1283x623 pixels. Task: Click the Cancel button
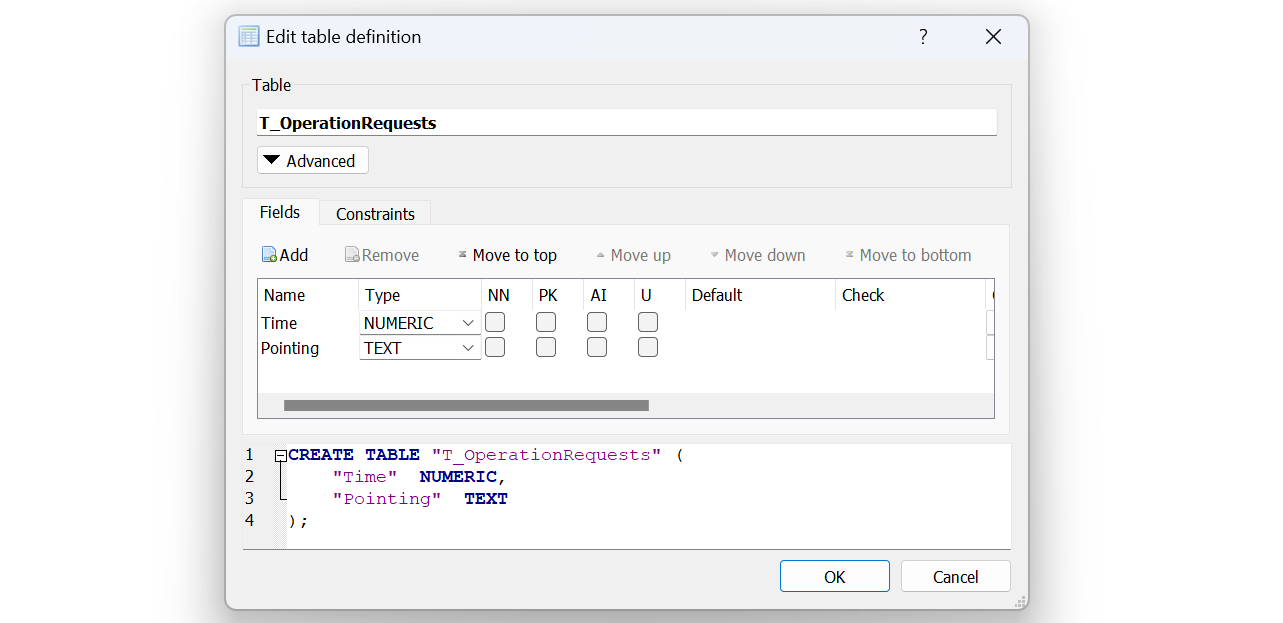955,577
